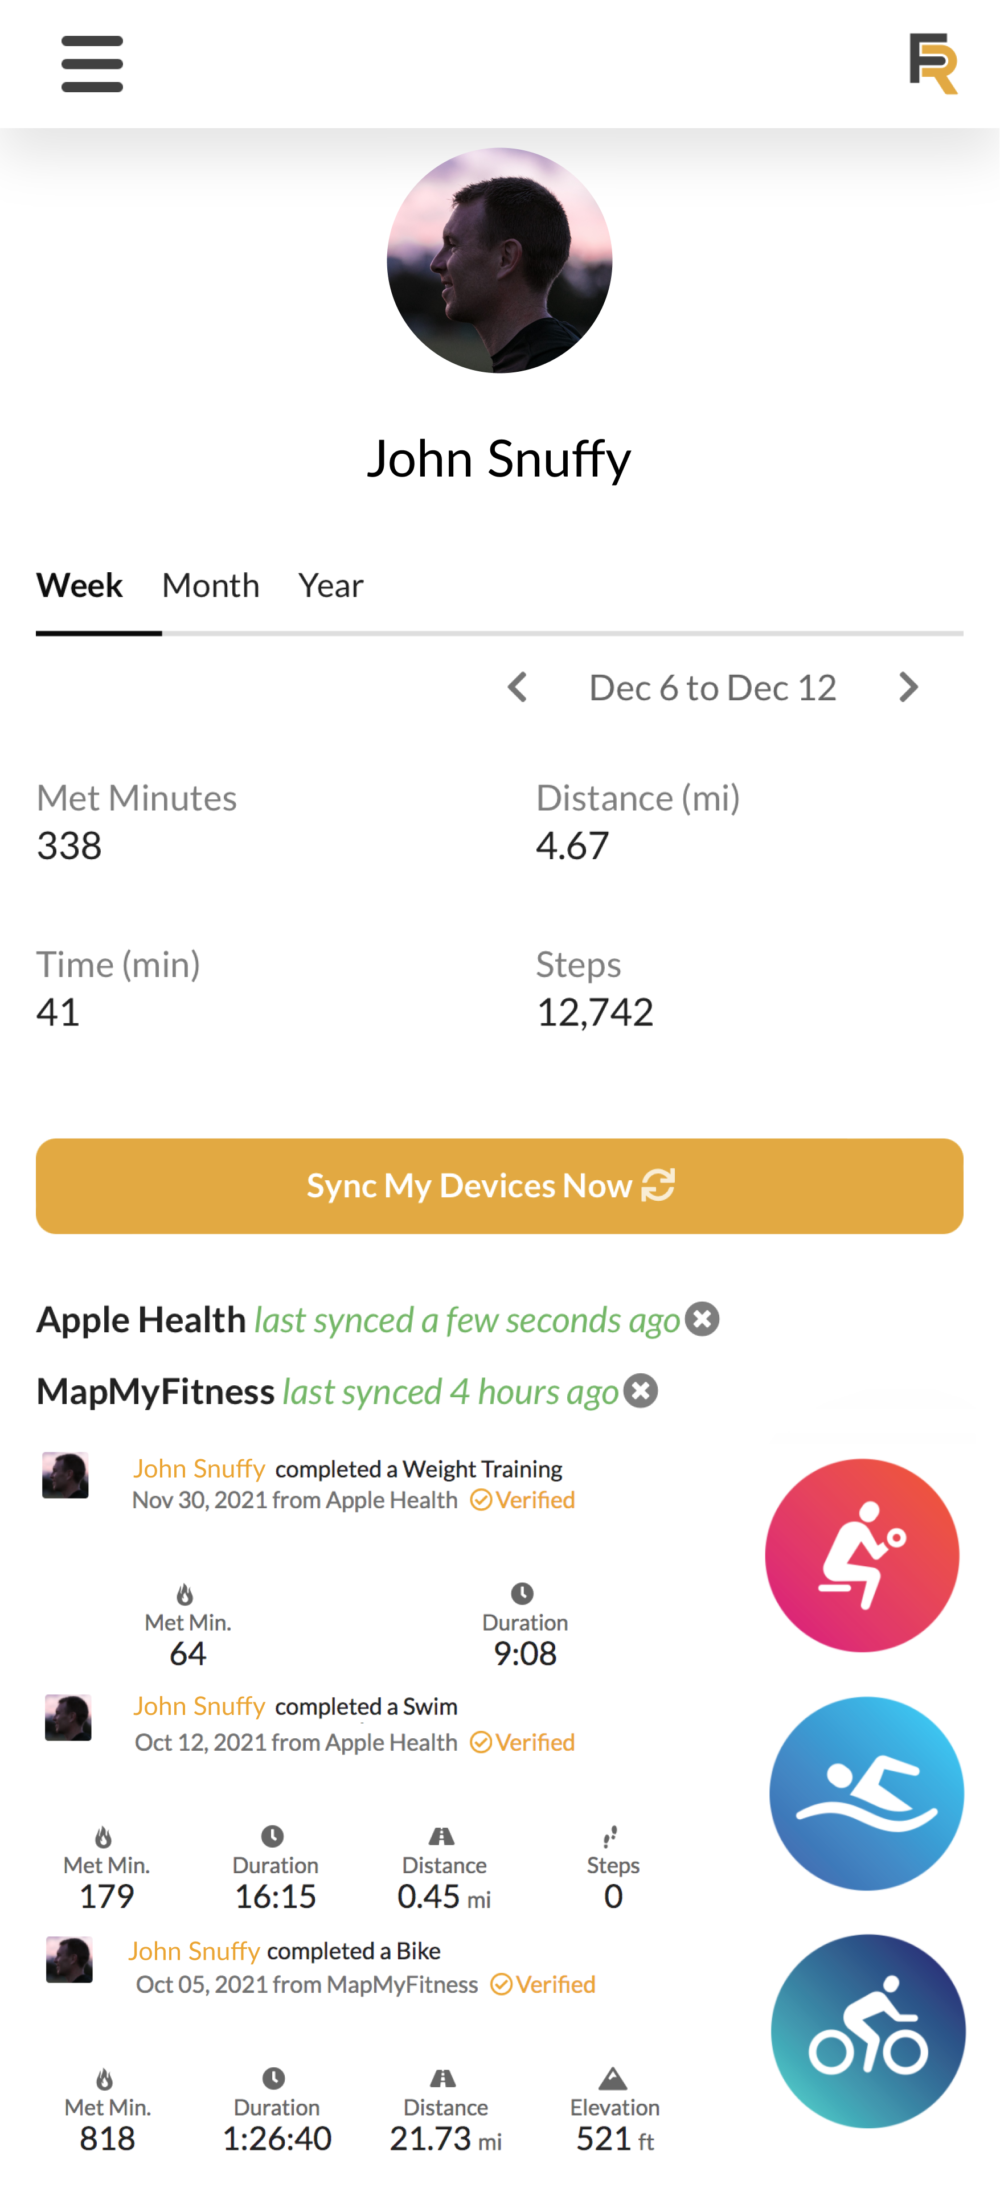
Task: Remove the MapMyFitness connection
Action: coord(641,1391)
